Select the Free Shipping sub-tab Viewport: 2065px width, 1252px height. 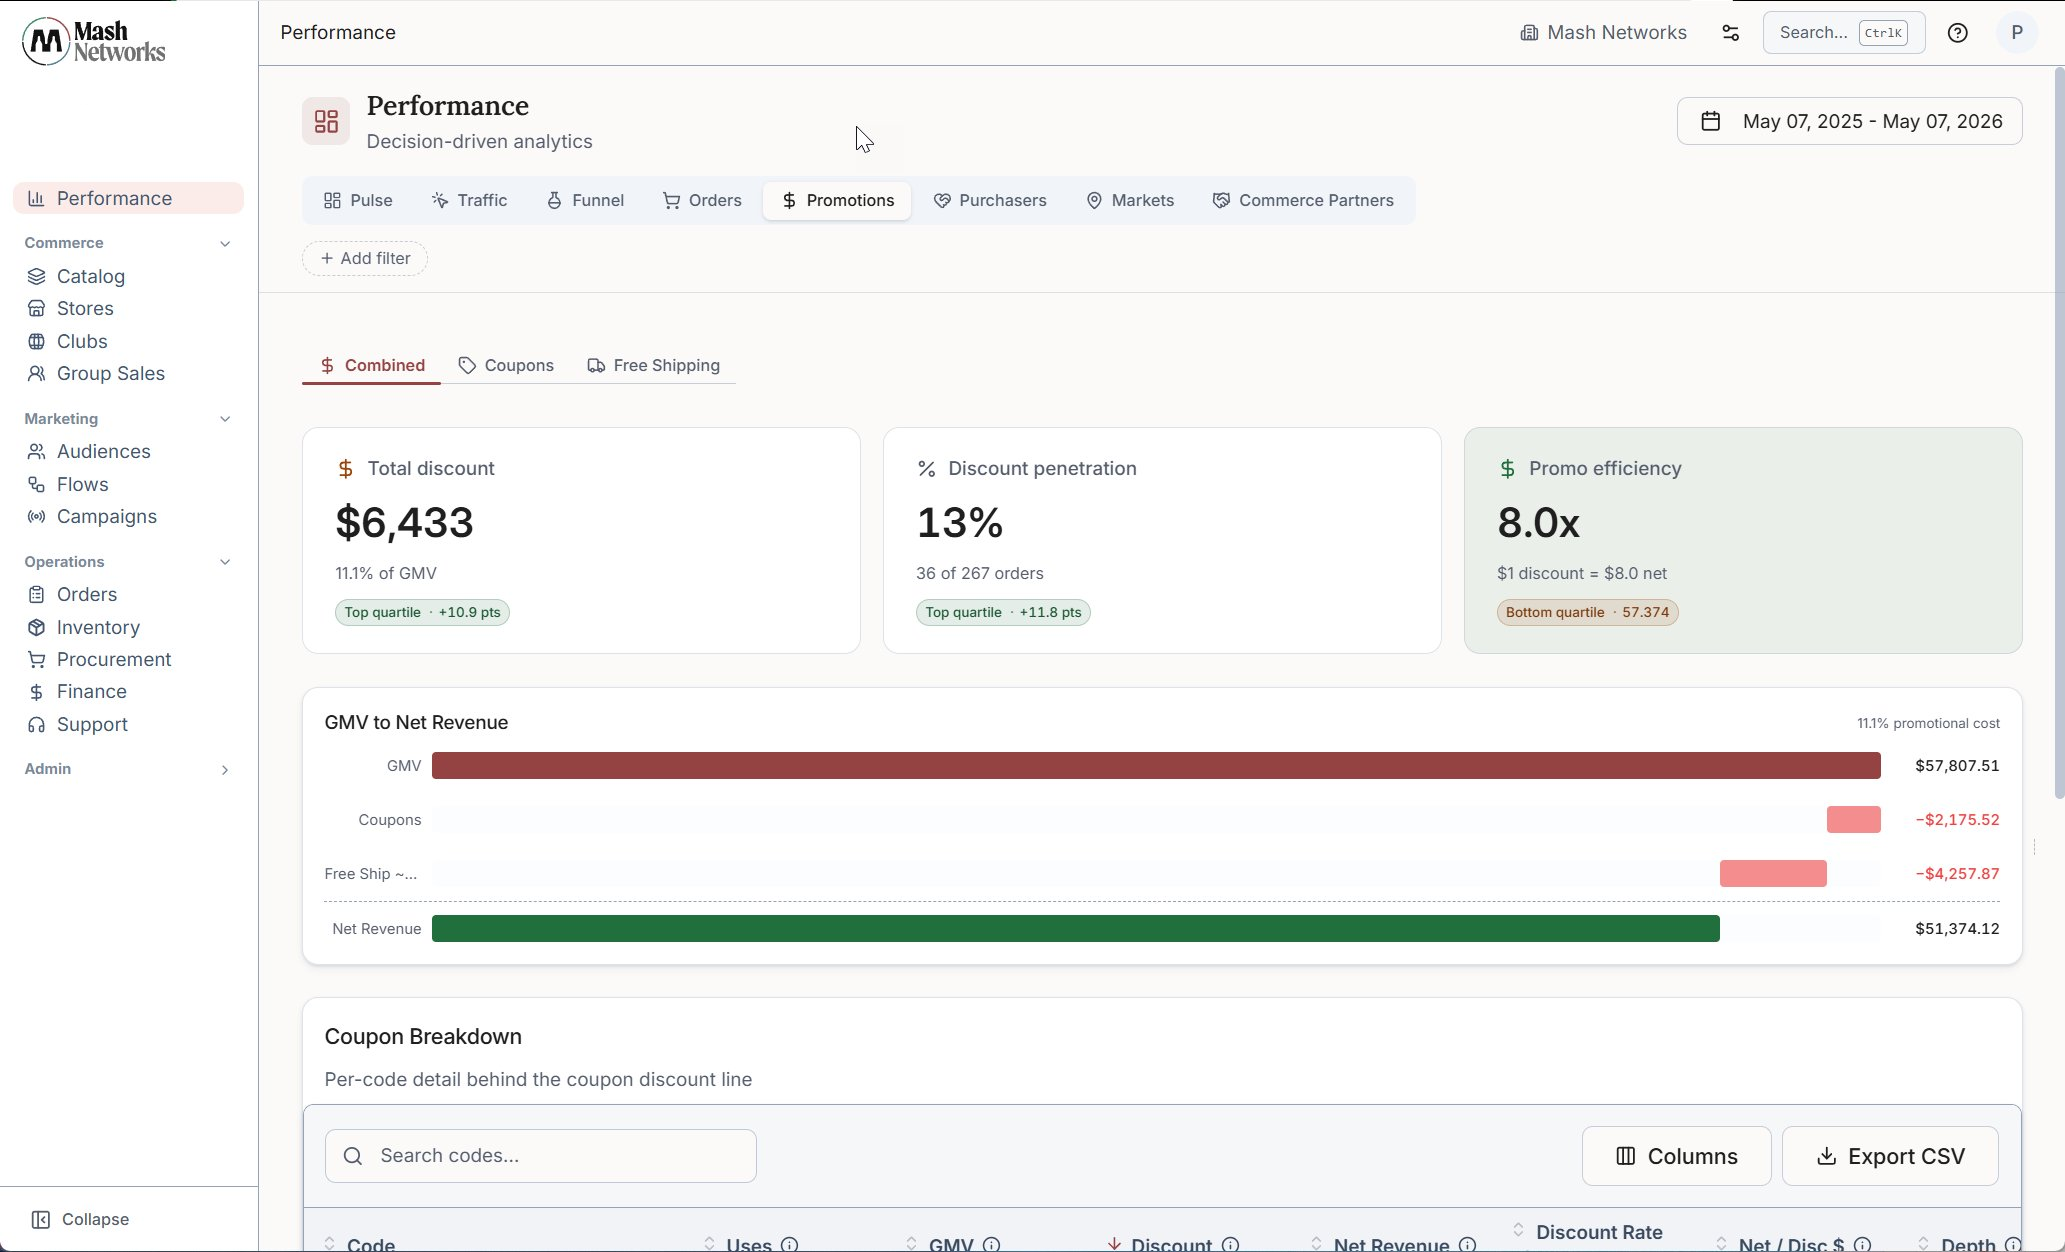[x=654, y=365]
